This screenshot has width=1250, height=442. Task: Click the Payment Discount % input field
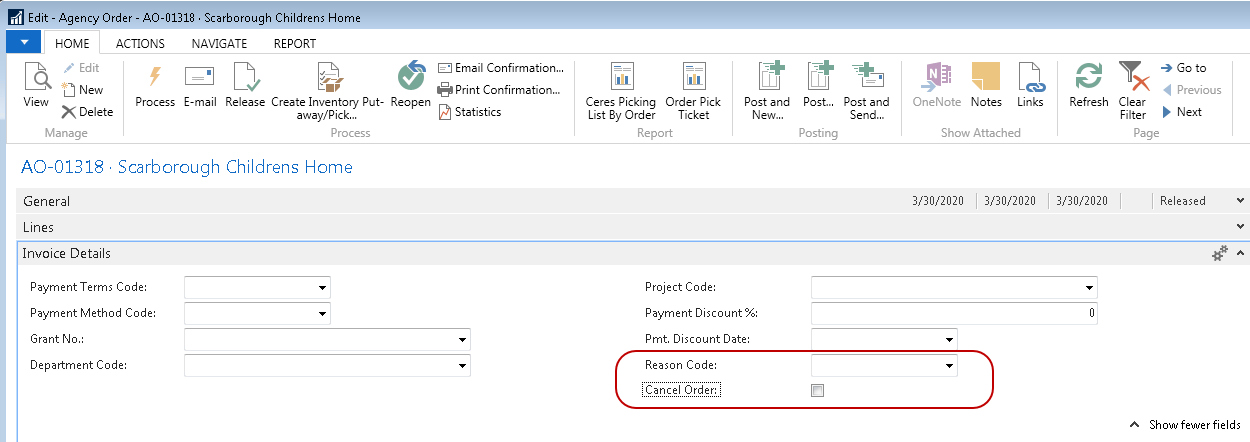pos(953,314)
